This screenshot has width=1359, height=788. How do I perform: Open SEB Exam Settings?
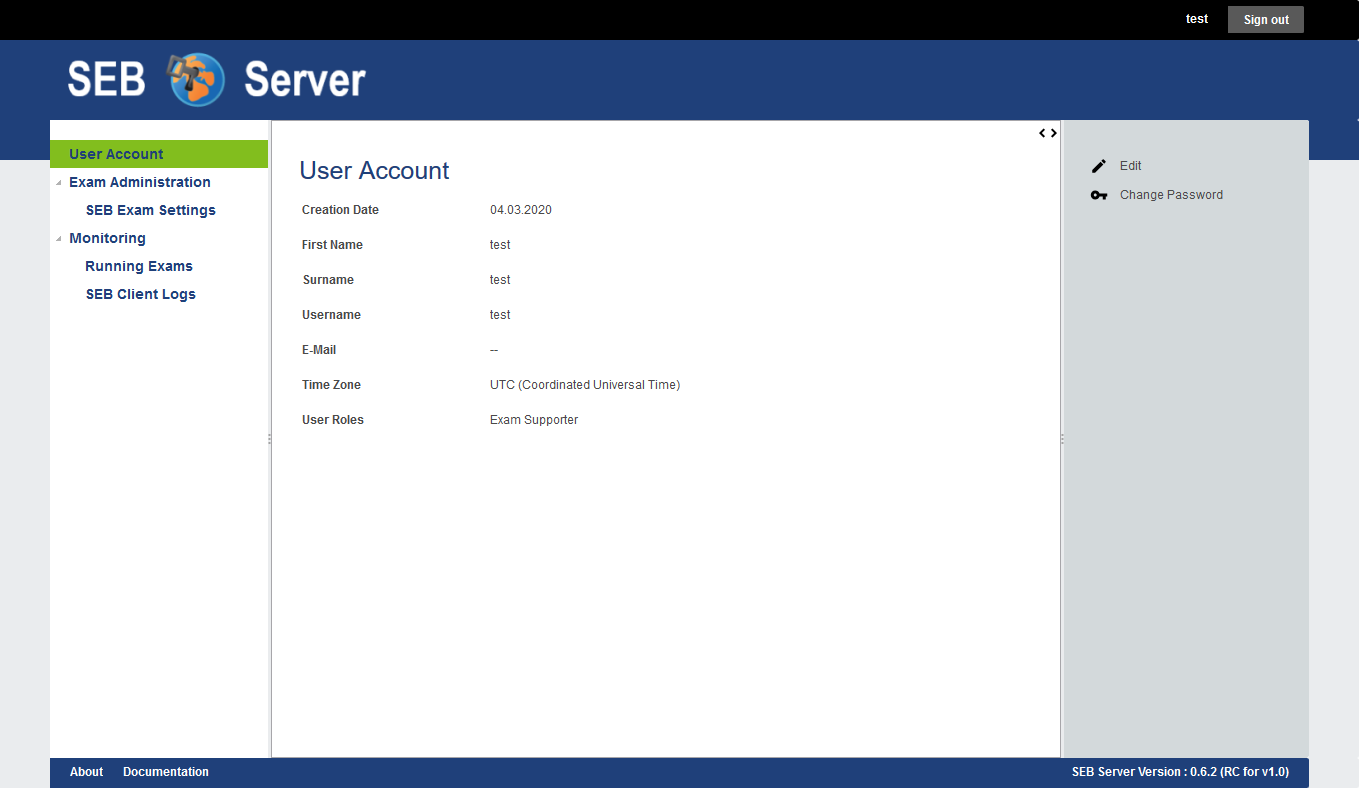pyautogui.click(x=150, y=210)
